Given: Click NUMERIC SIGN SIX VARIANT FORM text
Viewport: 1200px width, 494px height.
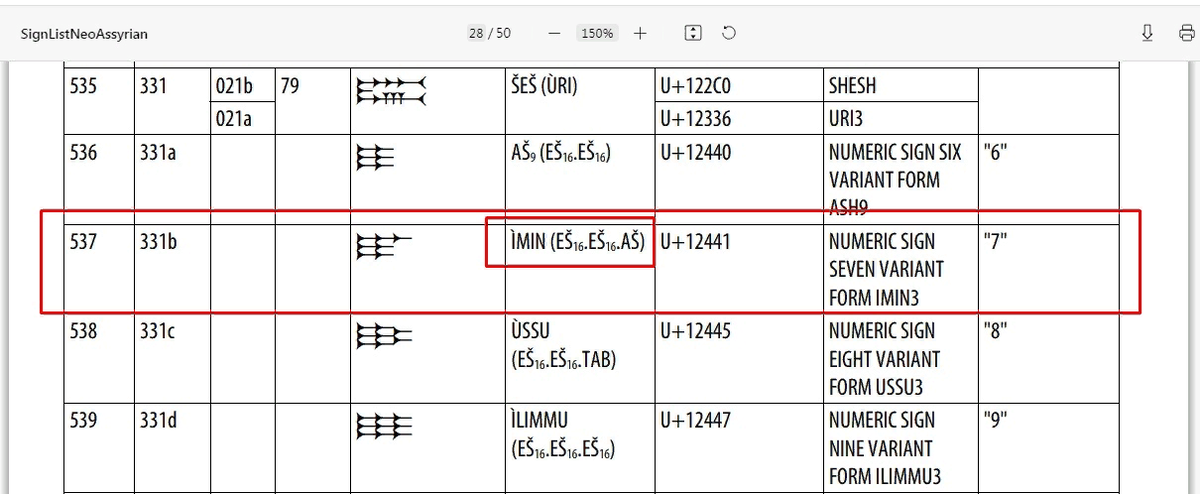Looking at the screenshot, I should 895,167.
